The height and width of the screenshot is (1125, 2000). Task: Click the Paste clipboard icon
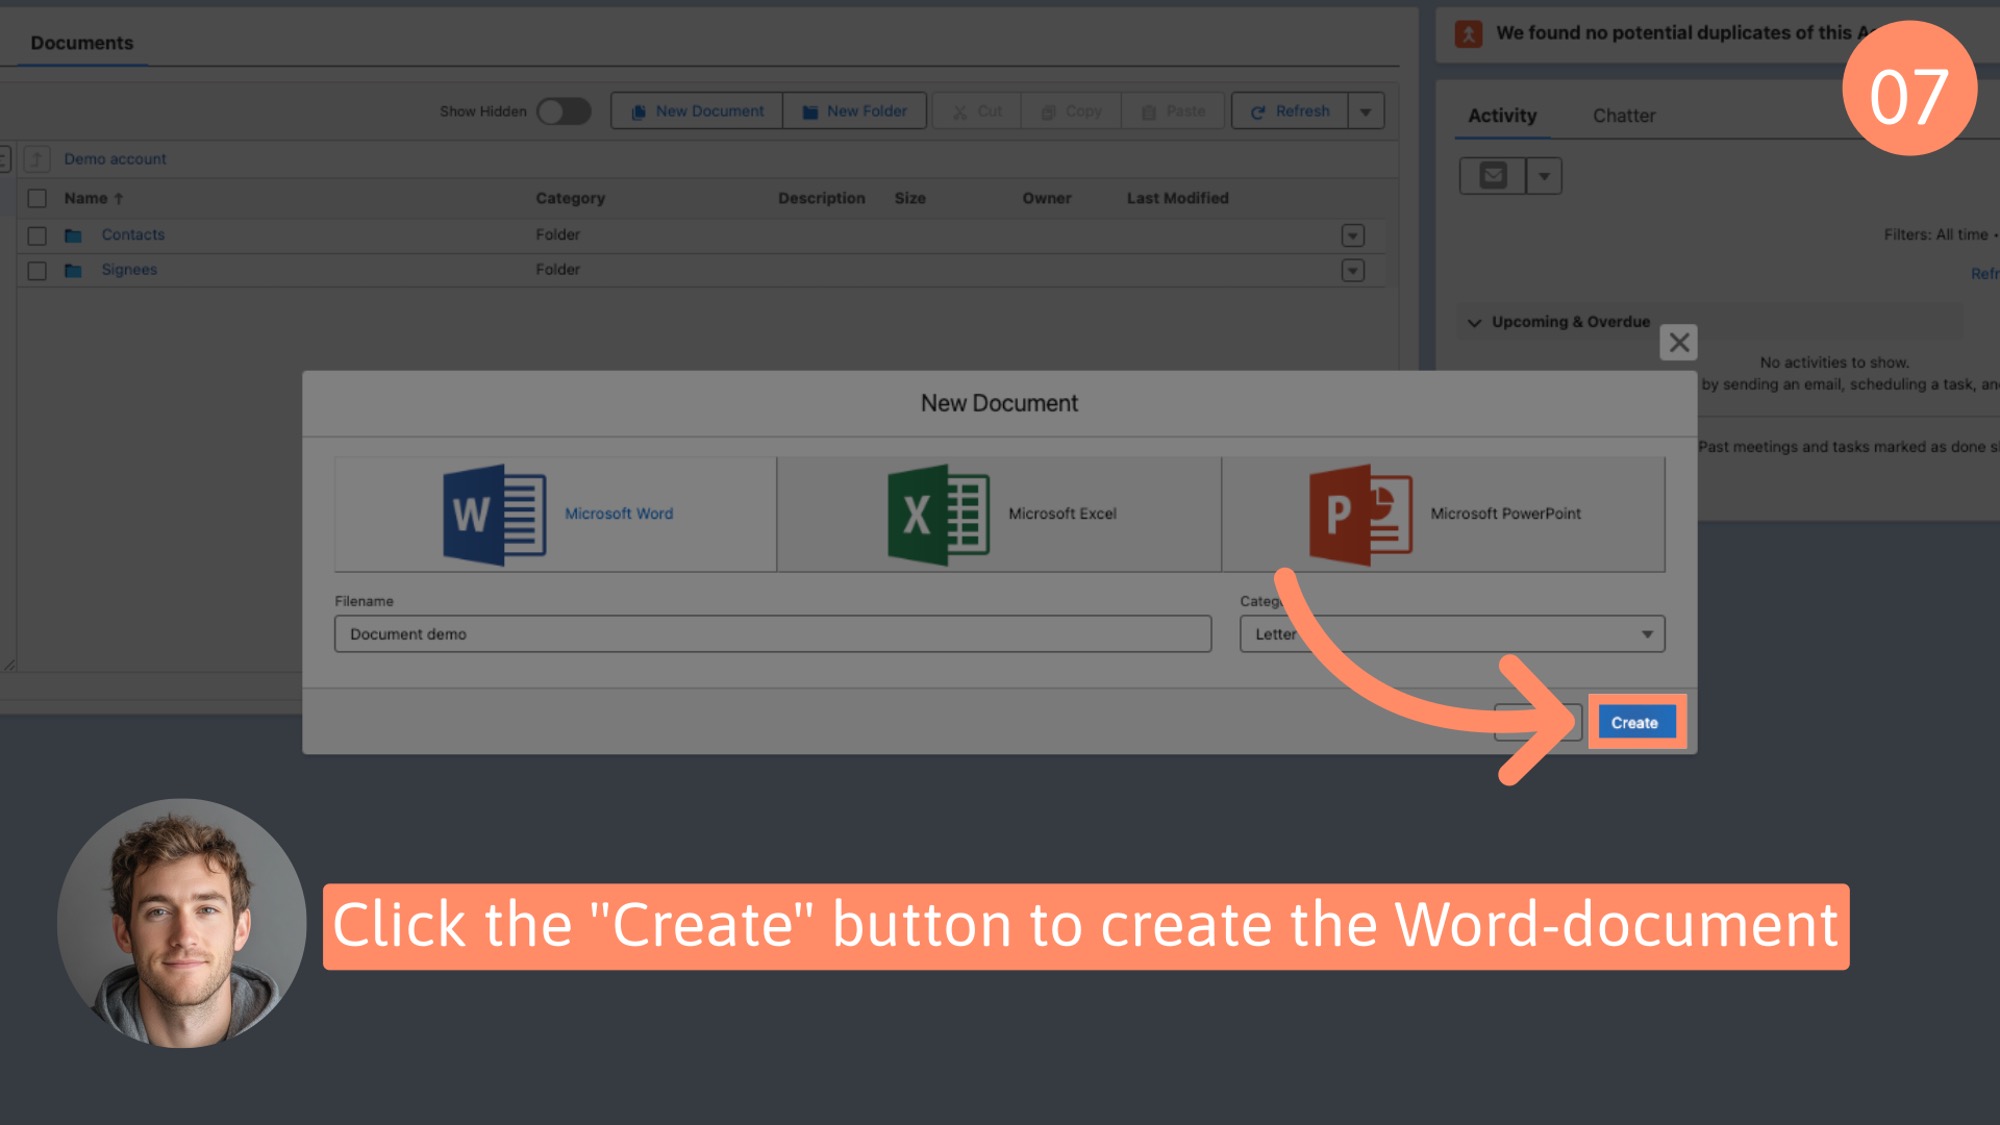[x=1149, y=112]
